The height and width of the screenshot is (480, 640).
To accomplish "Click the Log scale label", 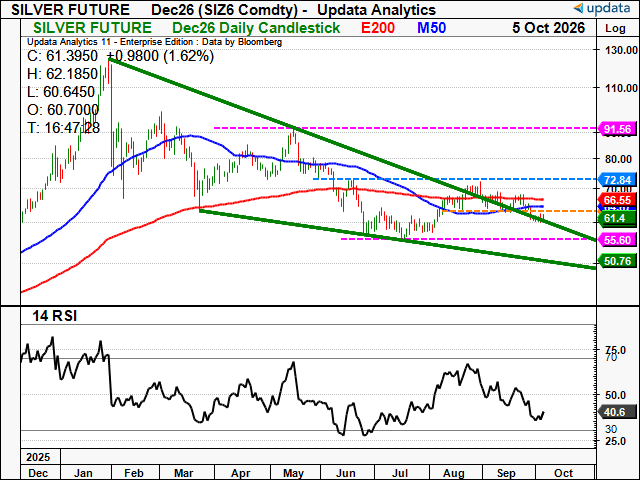I will click(615, 29).
